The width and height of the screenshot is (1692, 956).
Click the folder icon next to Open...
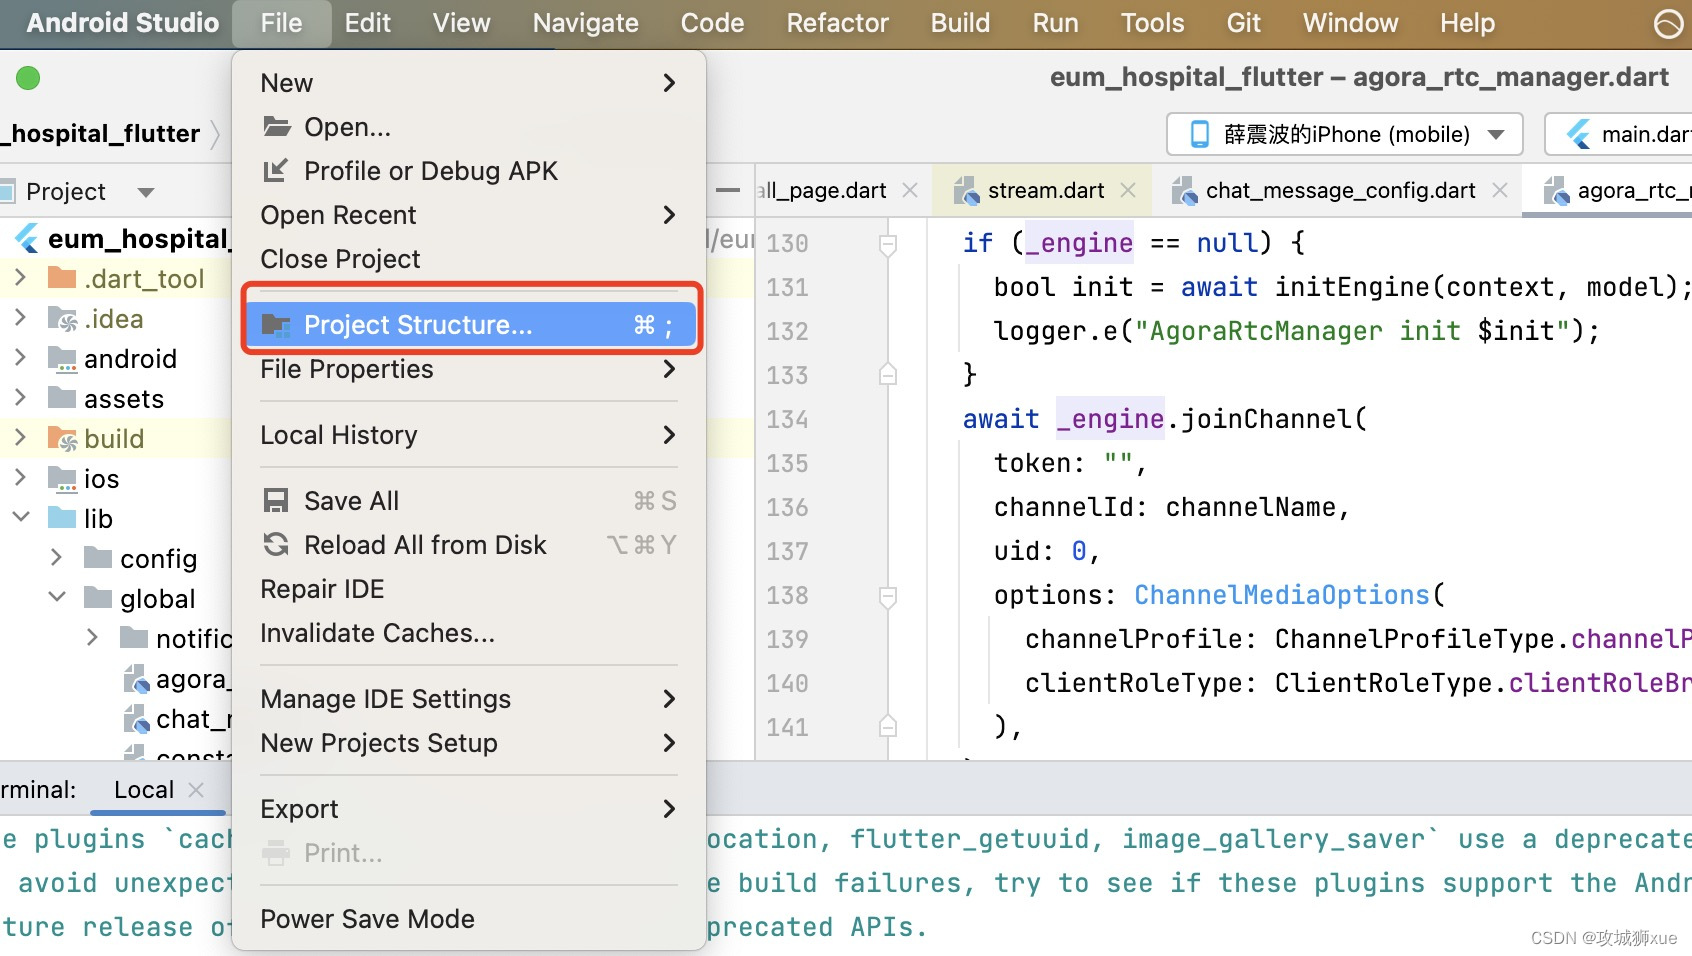(275, 126)
